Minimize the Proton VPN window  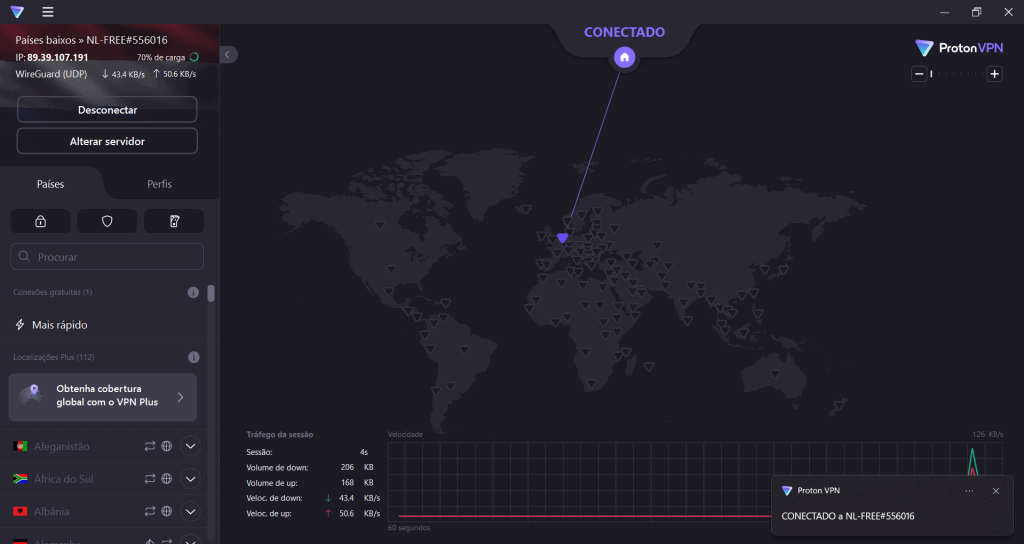[944, 12]
